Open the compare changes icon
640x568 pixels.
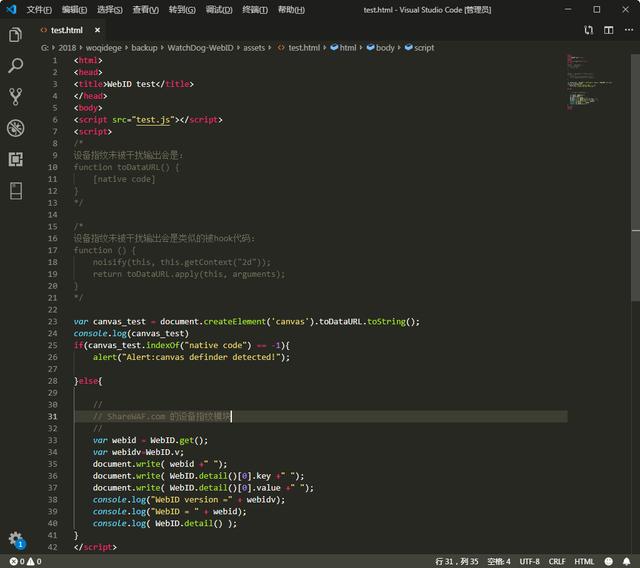pos(588,30)
